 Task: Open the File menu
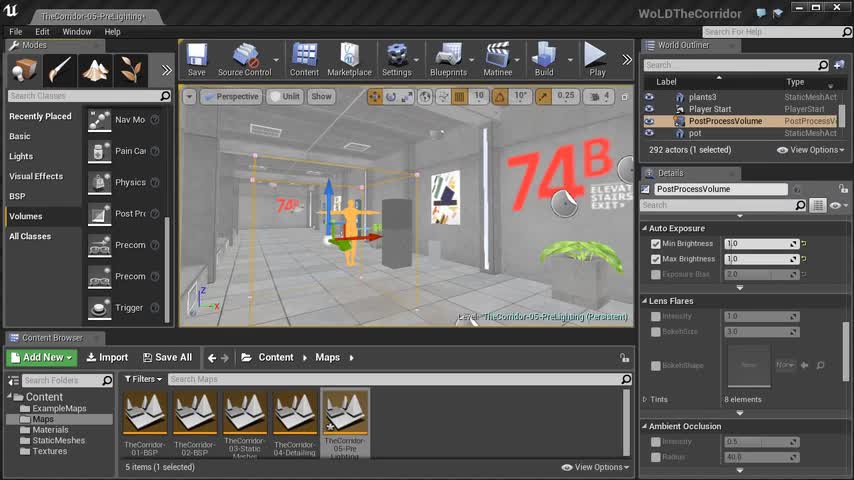[16, 32]
